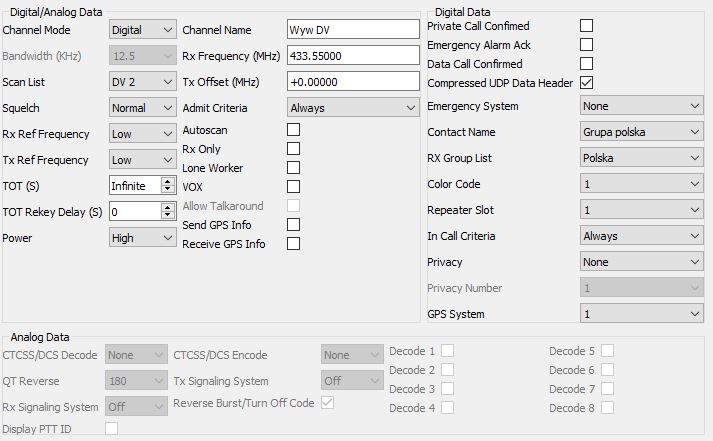The image size is (713, 441).
Task: Increase the TOT (S) value with up arrow
Action: click(168, 181)
